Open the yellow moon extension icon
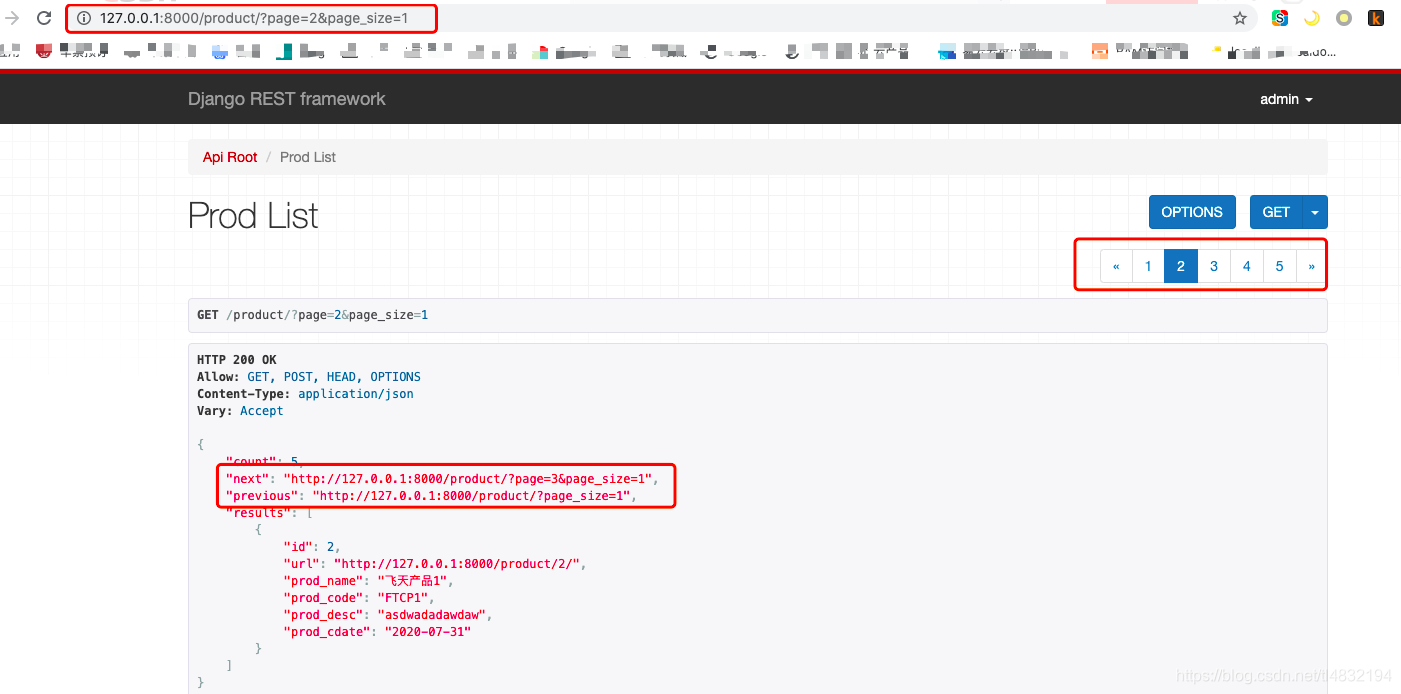Viewport: 1401px width, 694px height. tap(1312, 18)
